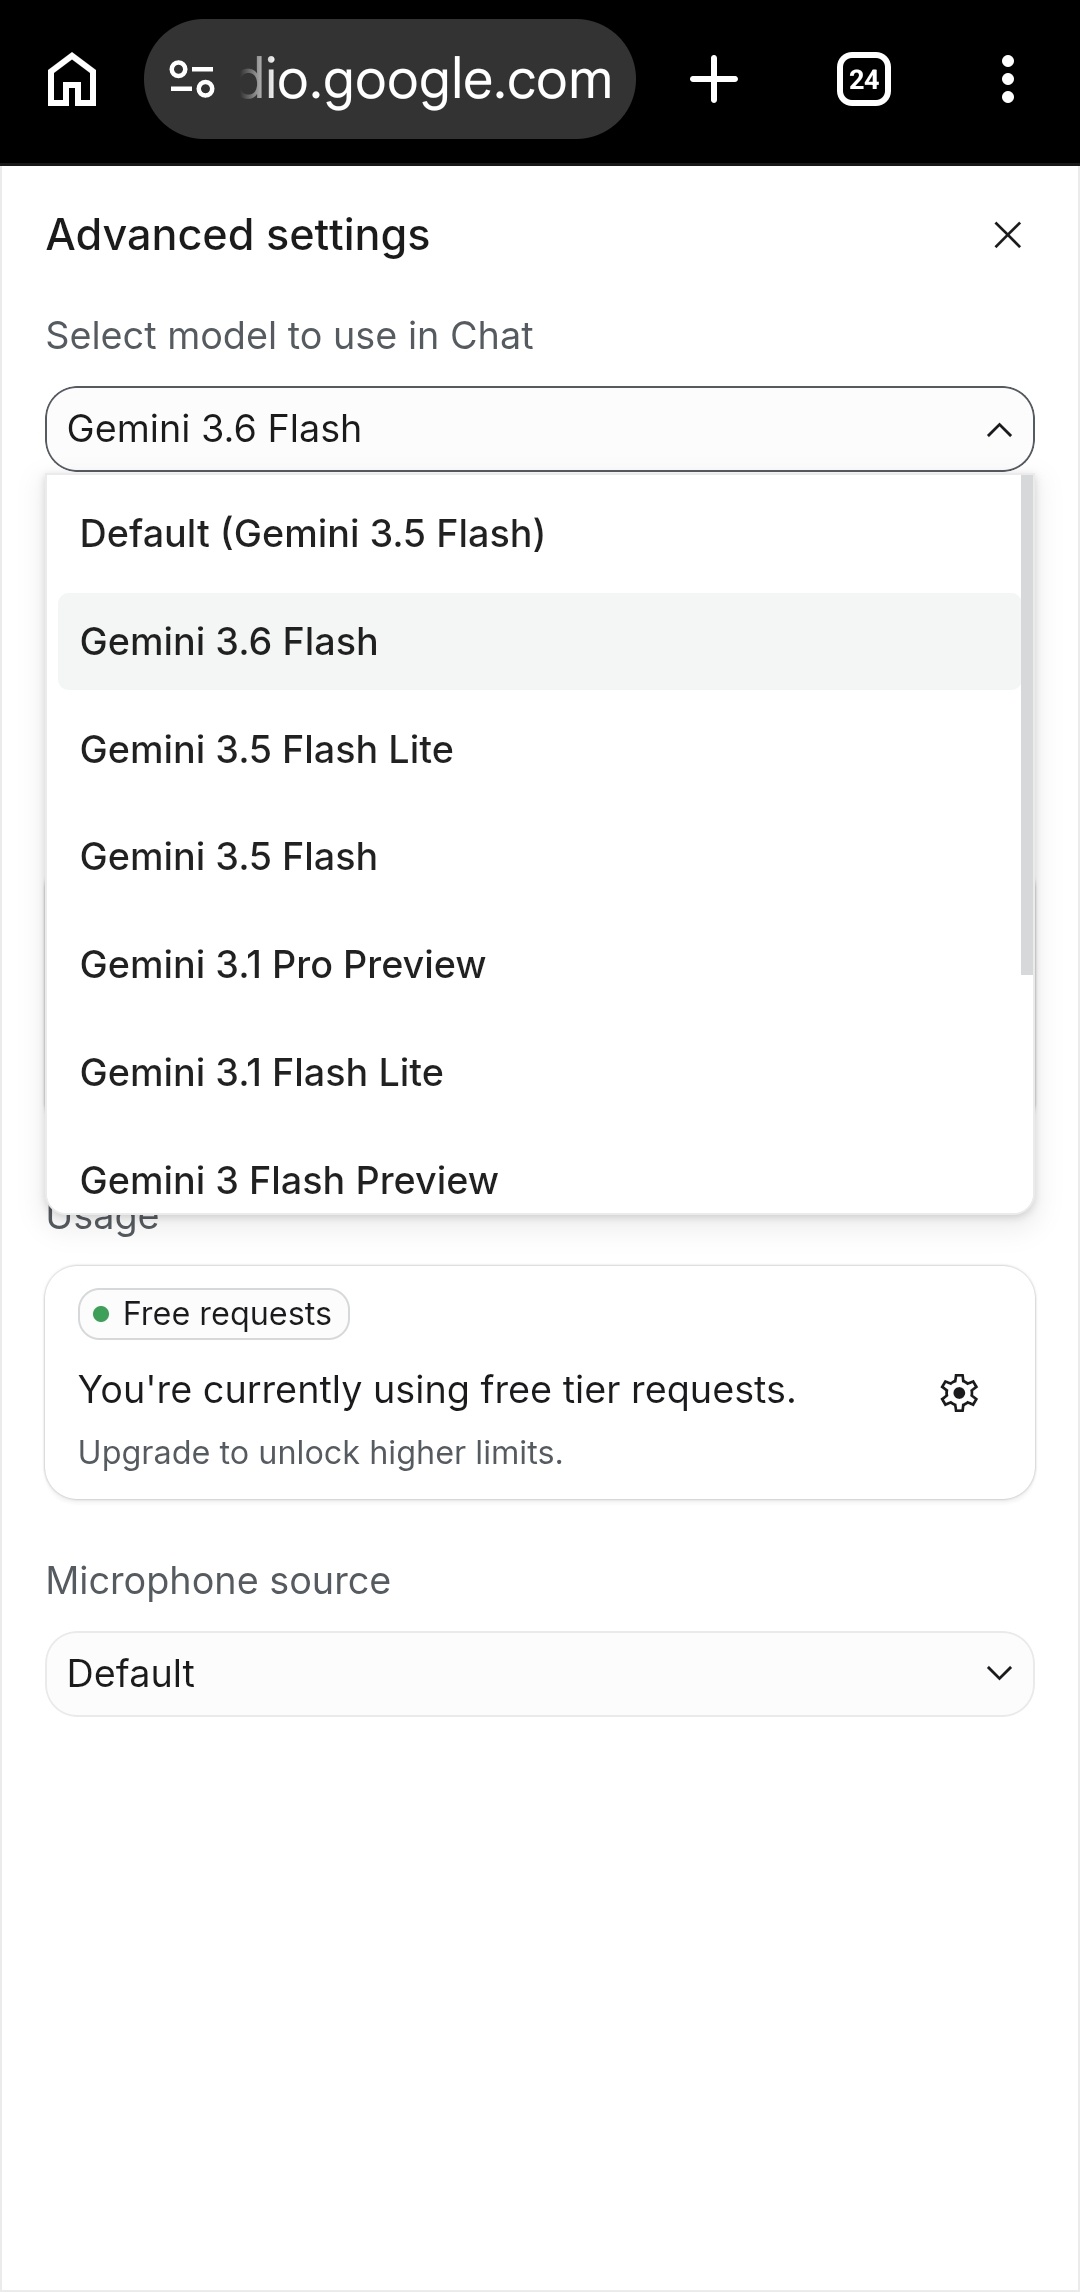
Task: Expand the Microphone source dropdown
Action: point(540,1674)
